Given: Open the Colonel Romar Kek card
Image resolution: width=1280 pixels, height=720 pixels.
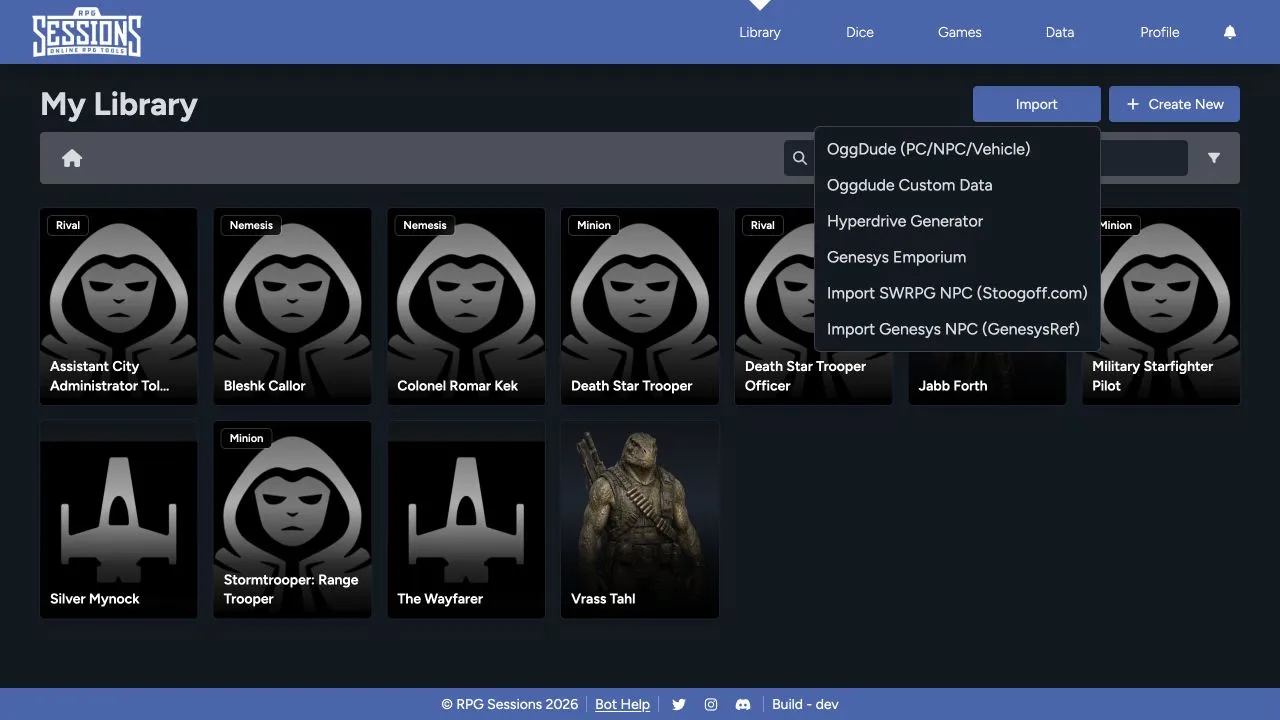Looking at the screenshot, I should pyautogui.click(x=466, y=306).
